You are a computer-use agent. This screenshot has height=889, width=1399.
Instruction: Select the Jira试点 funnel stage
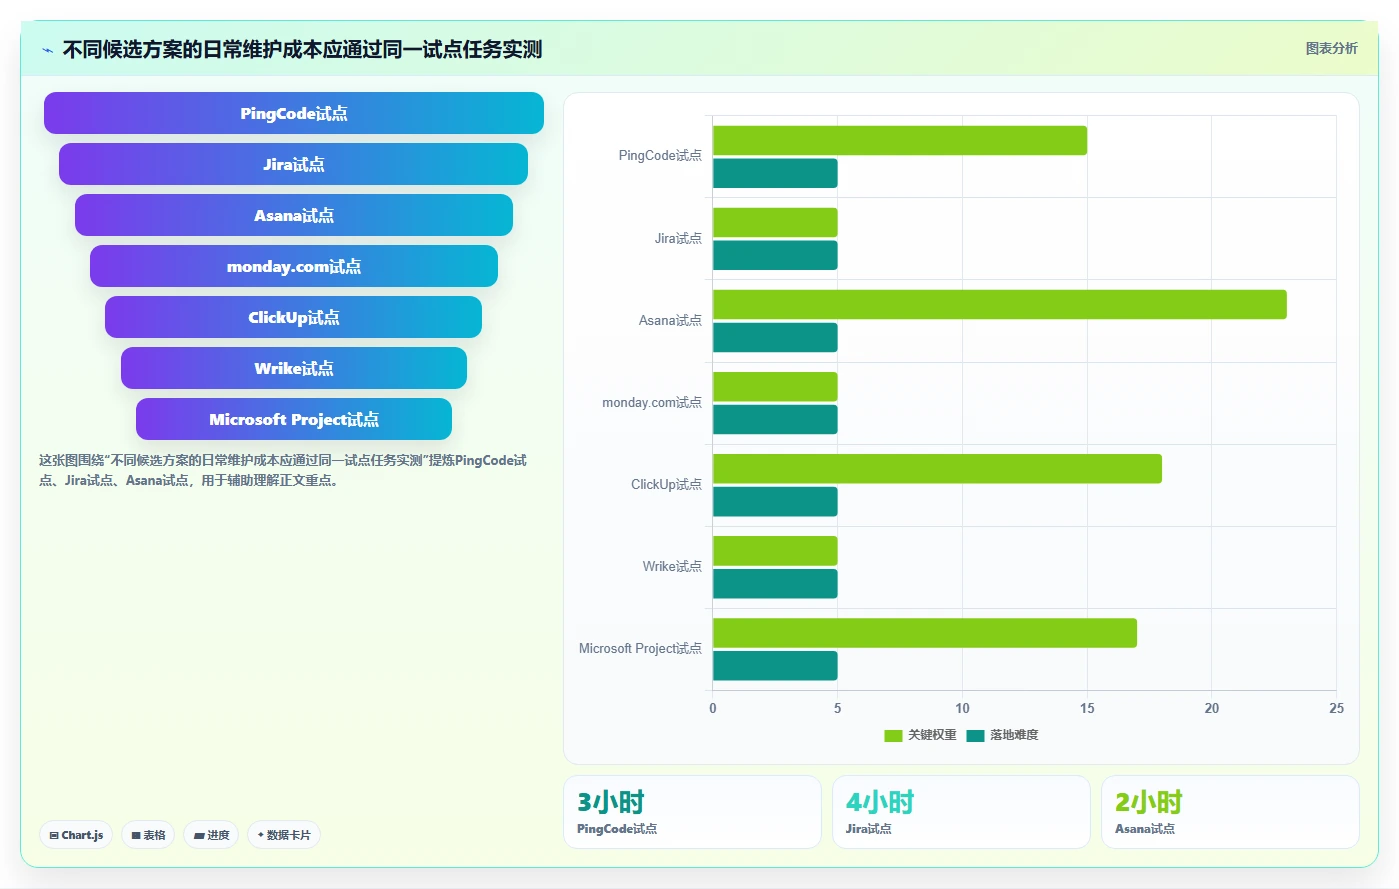(x=293, y=164)
